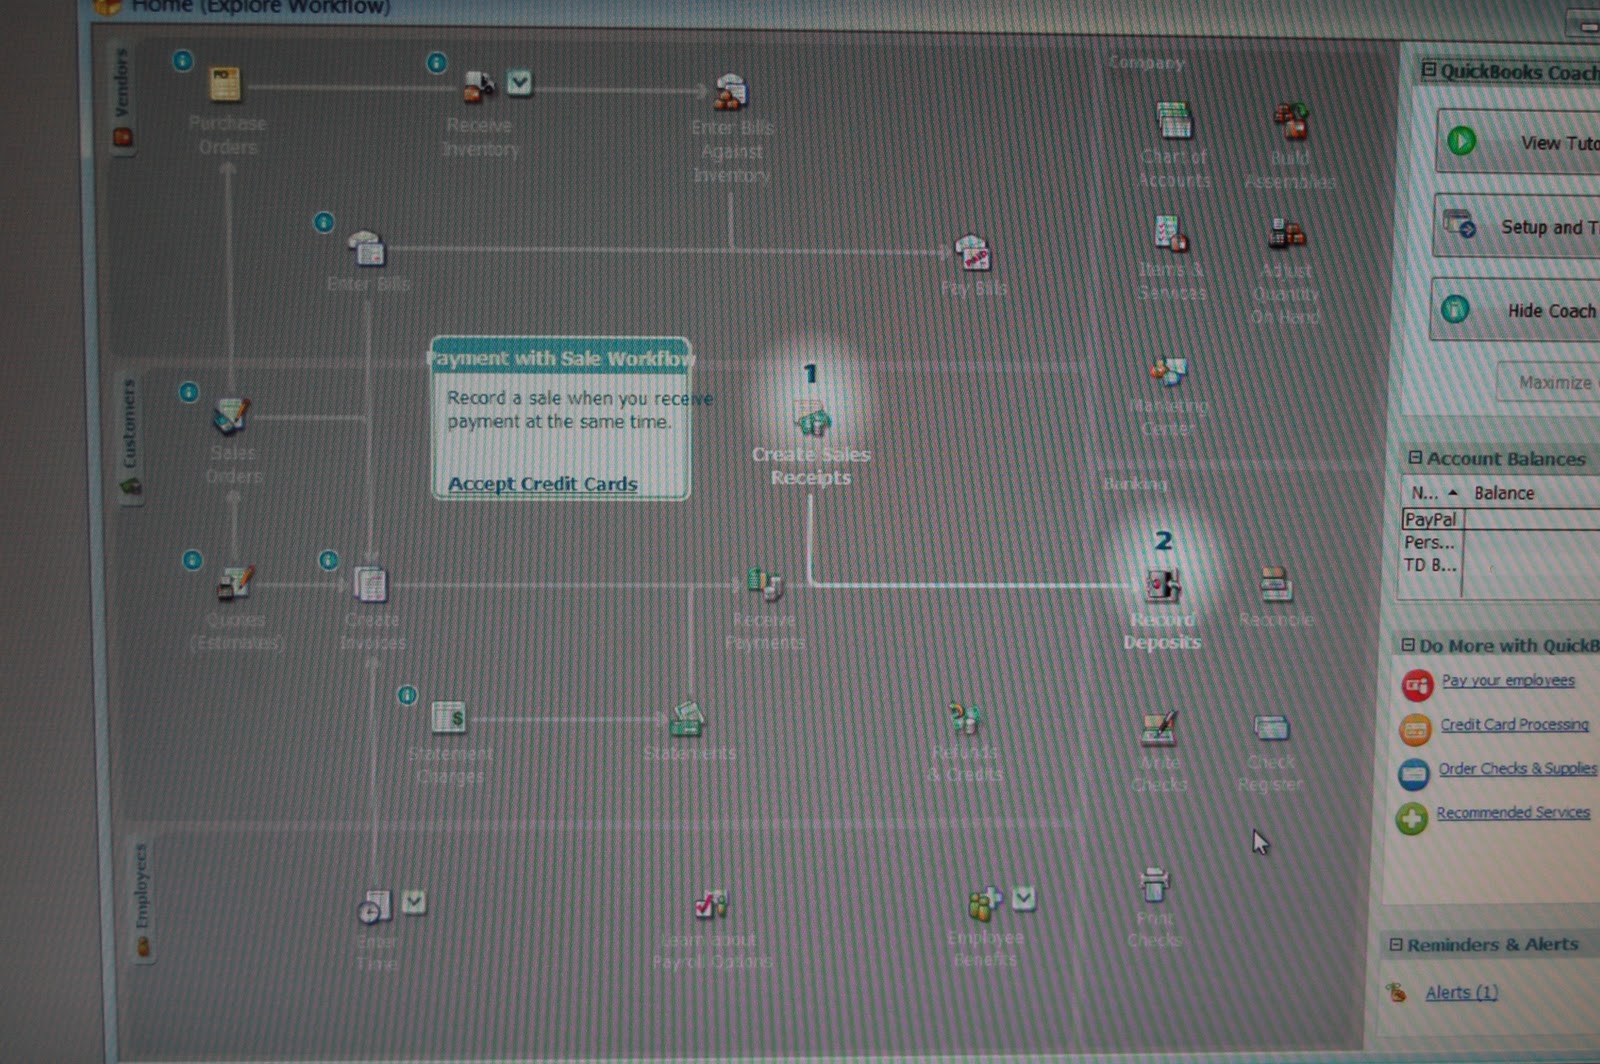Click info badge beside Receive Inventory
1600x1064 pixels.
tap(437, 63)
